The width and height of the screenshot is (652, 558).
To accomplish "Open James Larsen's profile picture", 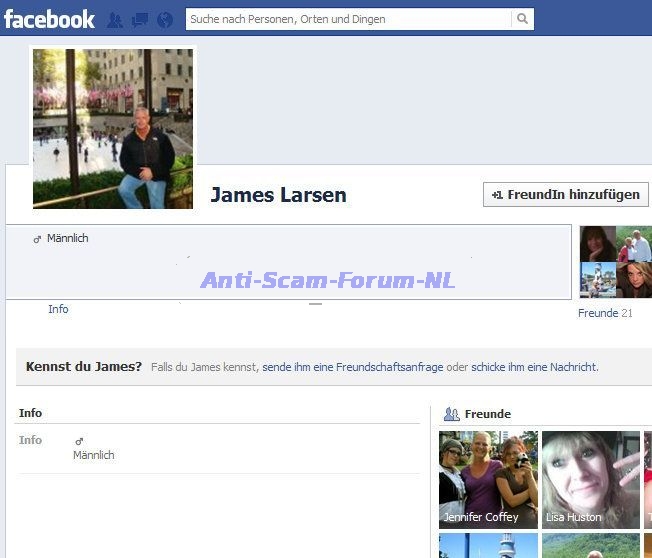I will [x=113, y=128].
